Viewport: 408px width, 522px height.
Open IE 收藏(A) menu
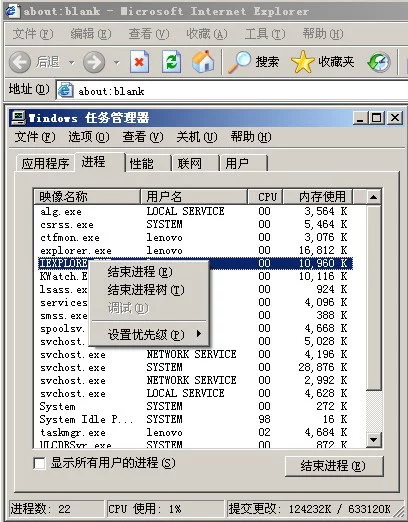207,34
